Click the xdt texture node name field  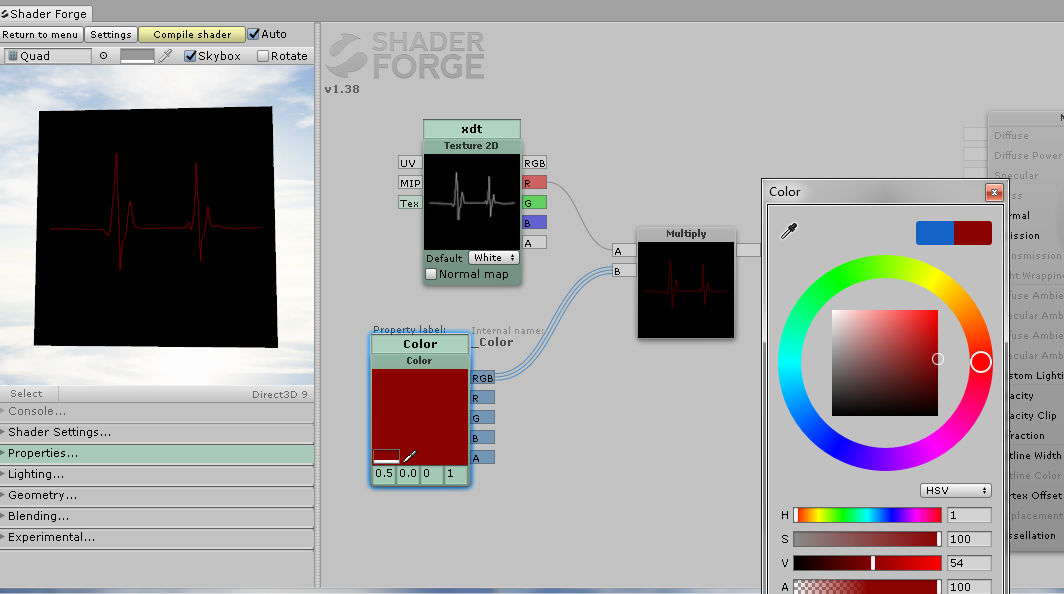(472, 129)
